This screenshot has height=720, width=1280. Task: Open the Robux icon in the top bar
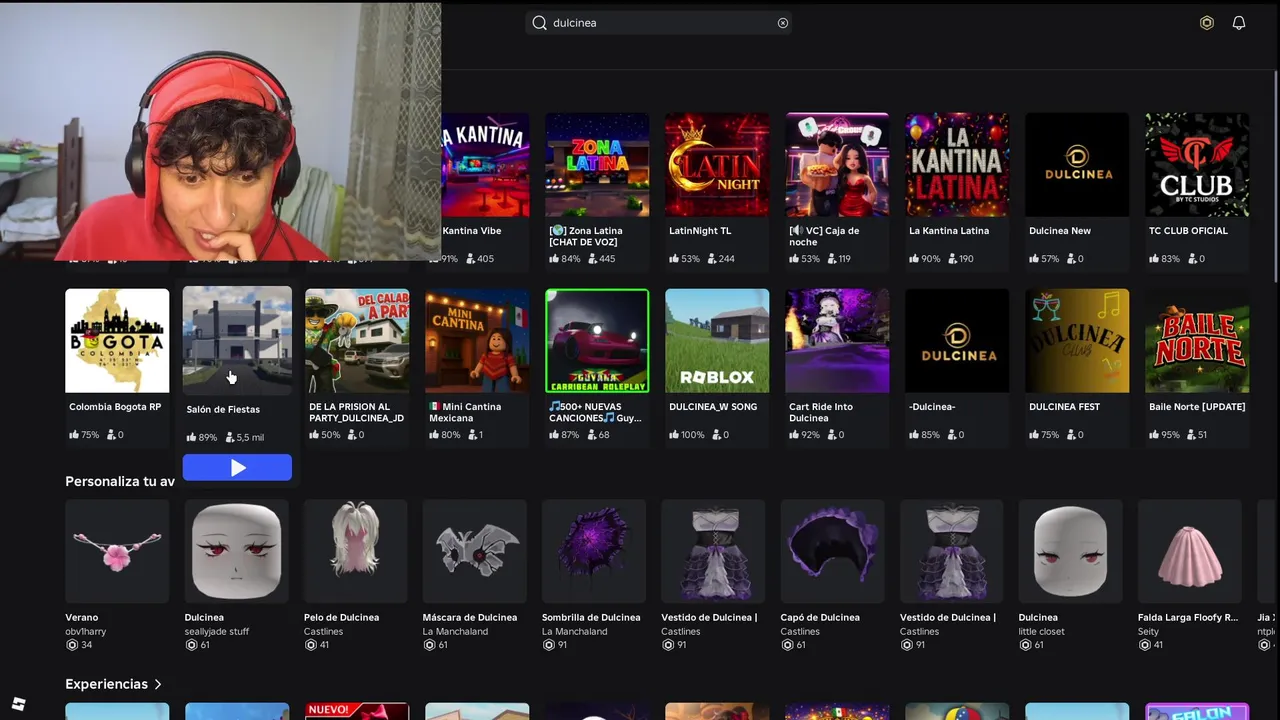tap(1207, 23)
